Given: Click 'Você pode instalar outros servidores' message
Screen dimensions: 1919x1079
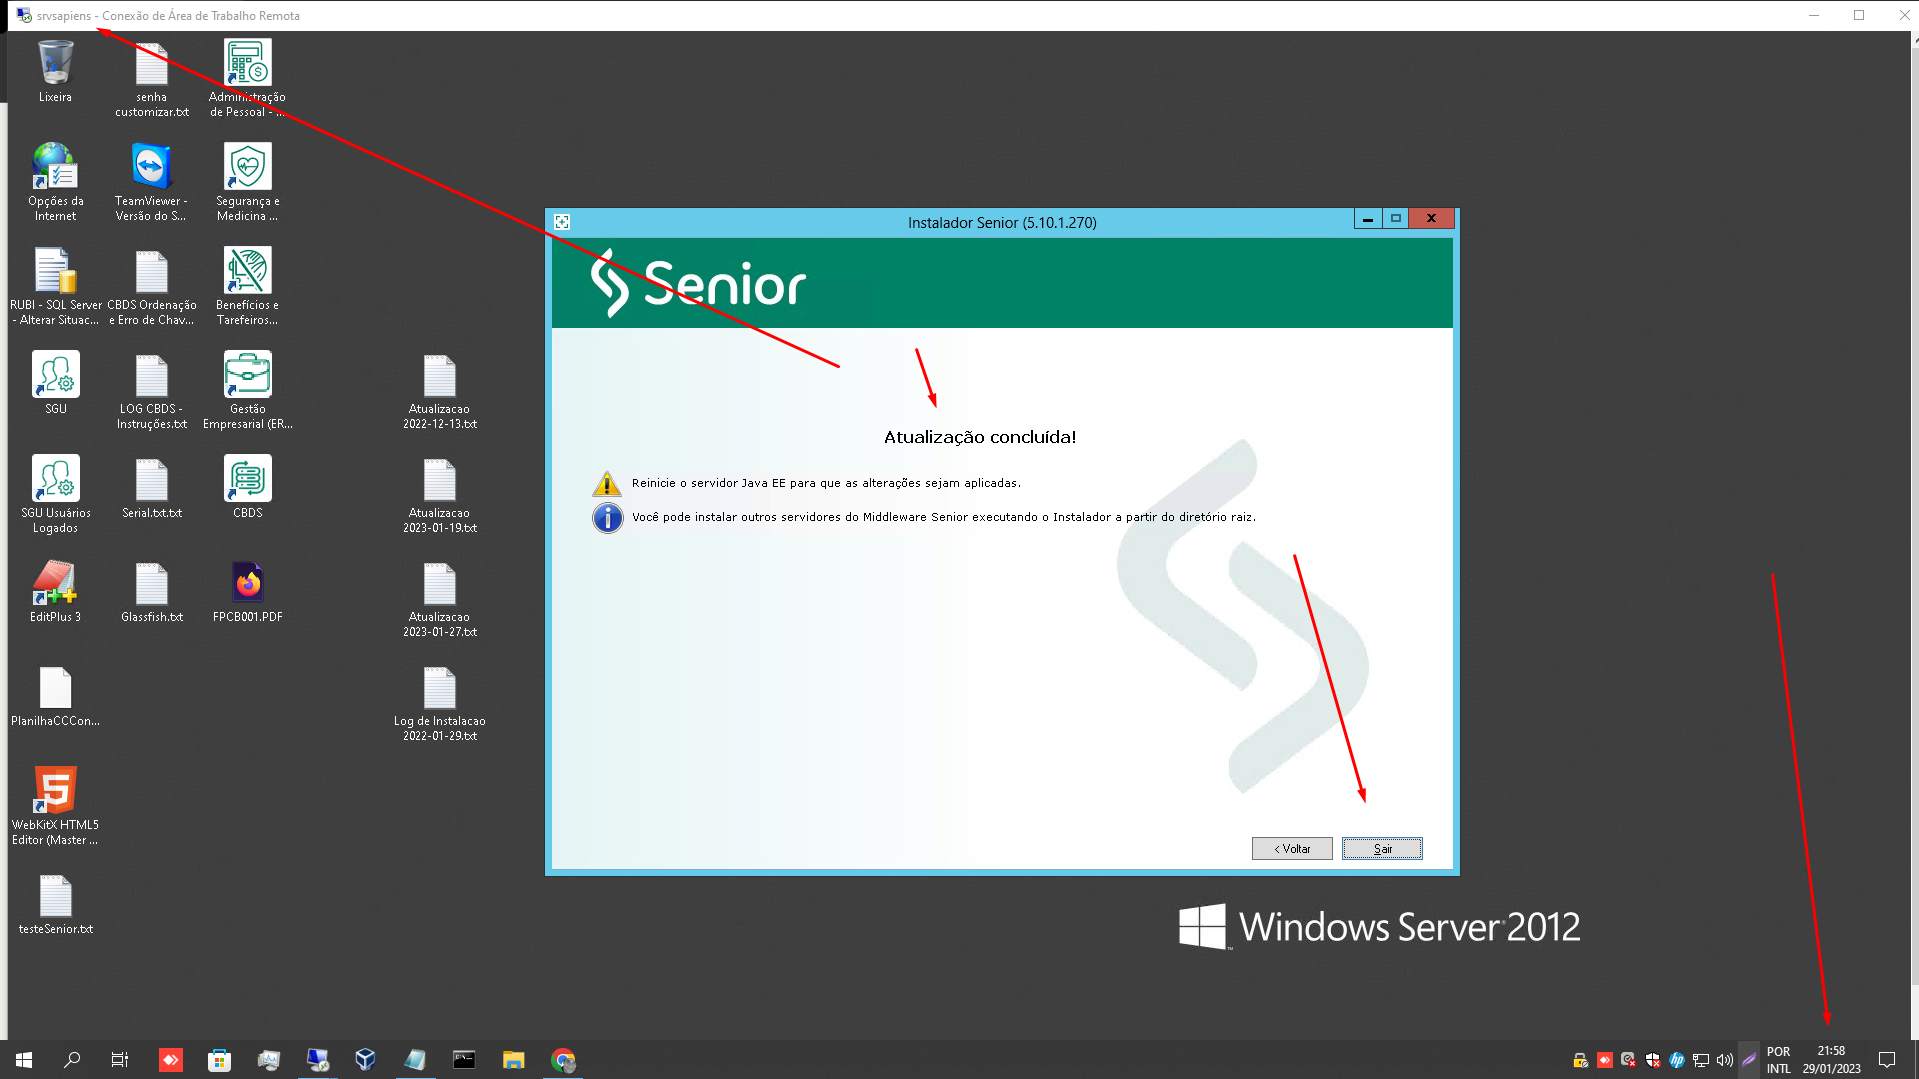Looking at the screenshot, I should click(x=943, y=517).
